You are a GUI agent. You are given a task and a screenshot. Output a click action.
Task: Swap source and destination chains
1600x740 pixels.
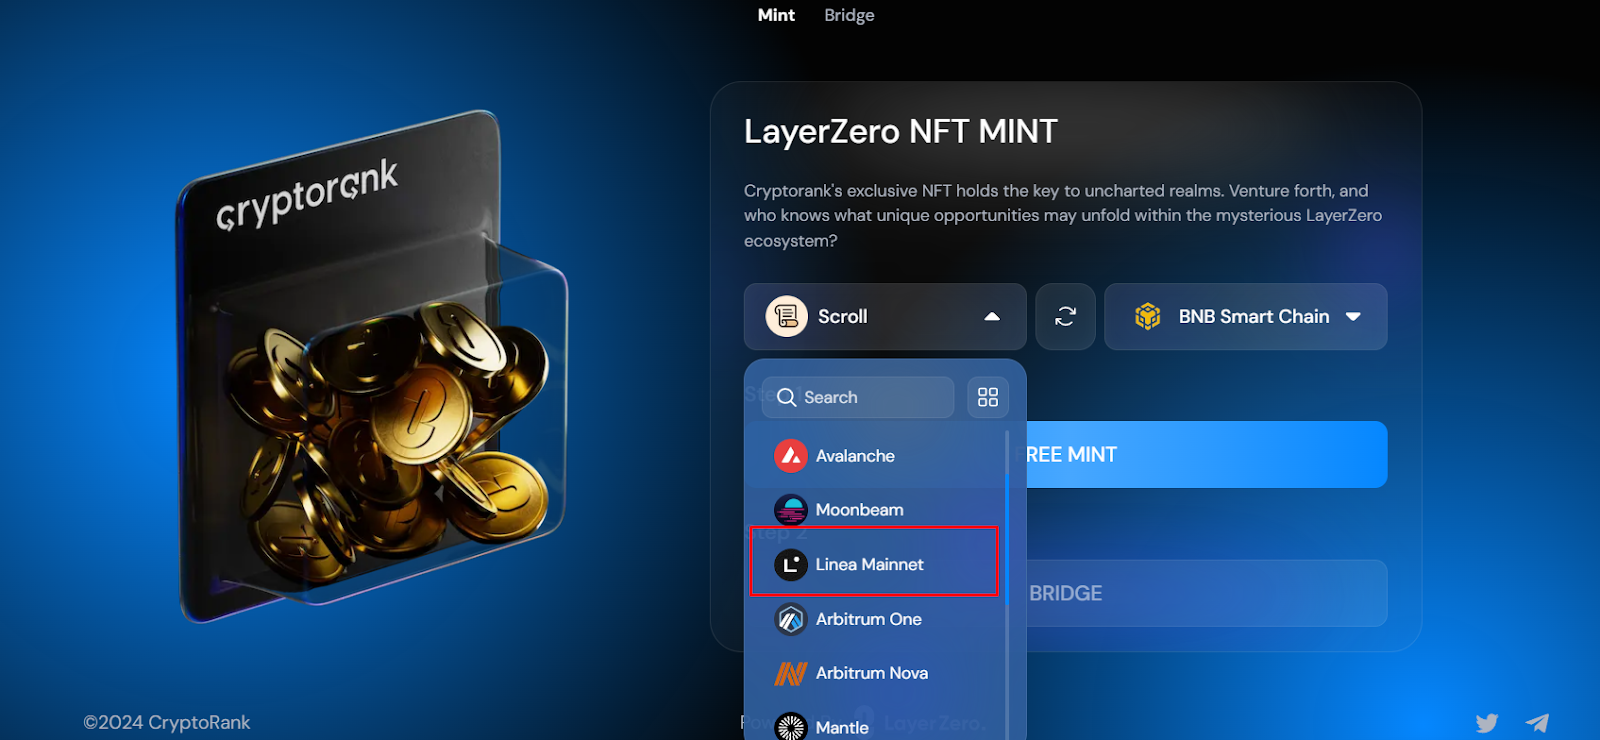[1065, 316]
